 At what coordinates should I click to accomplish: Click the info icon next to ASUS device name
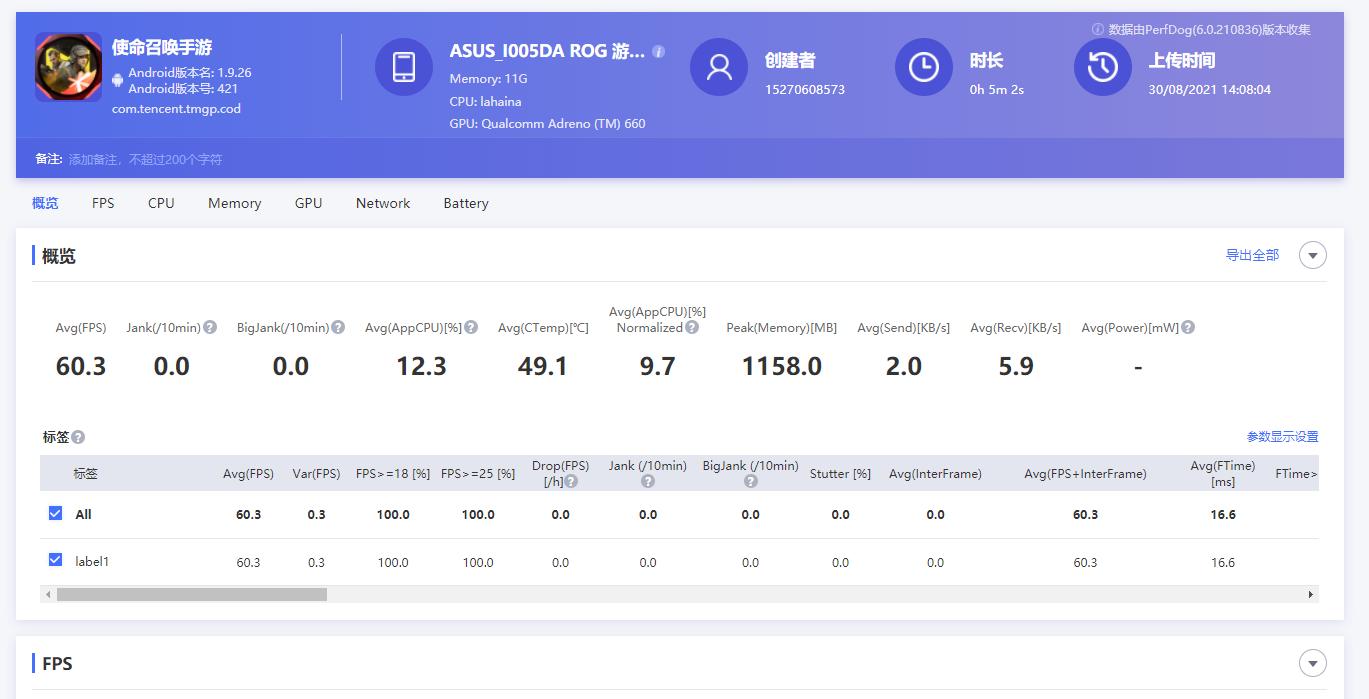[x=658, y=51]
